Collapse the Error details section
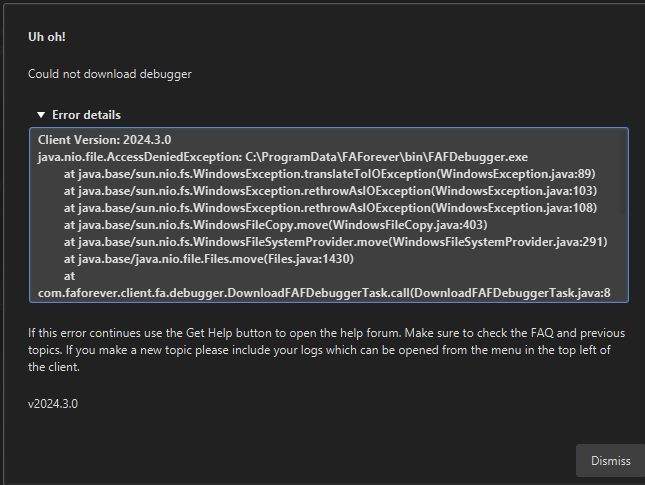Image resolution: width=645 pixels, height=485 pixels. pos(41,115)
